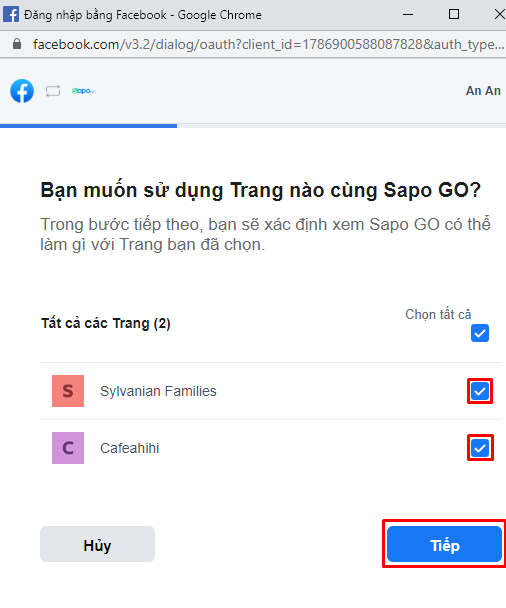Click the 'Cafeahihi' page name
Image resolution: width=506 pixels, height=608 pixels.
pos(130,448)
